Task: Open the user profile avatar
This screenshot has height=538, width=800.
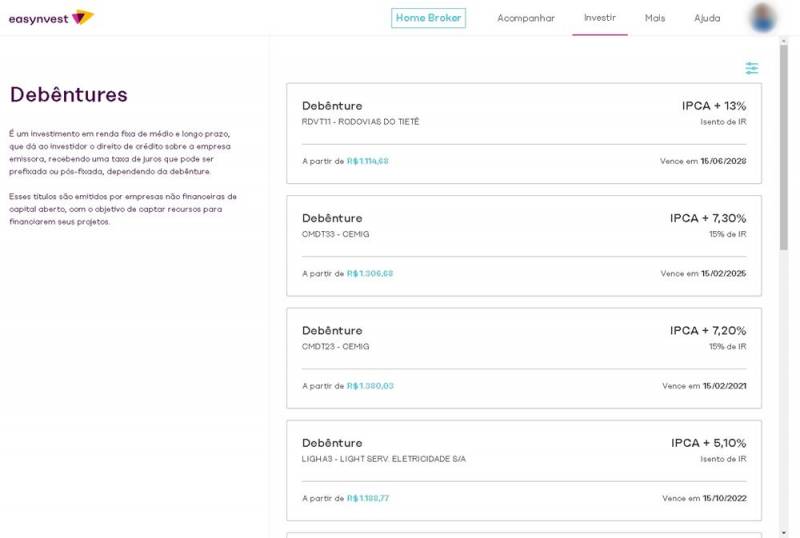Action: (x=763, y=18)
